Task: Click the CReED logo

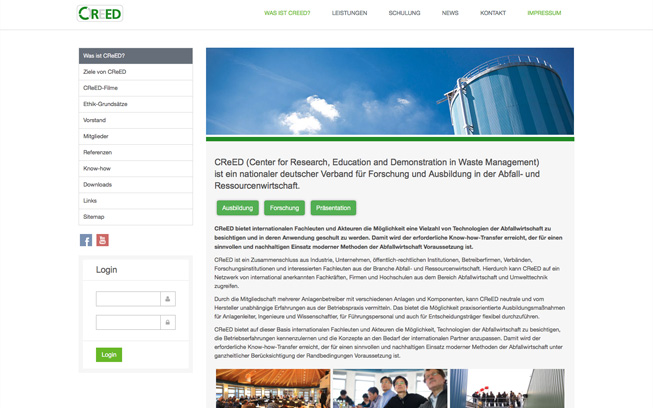Action: coord(100,13)
